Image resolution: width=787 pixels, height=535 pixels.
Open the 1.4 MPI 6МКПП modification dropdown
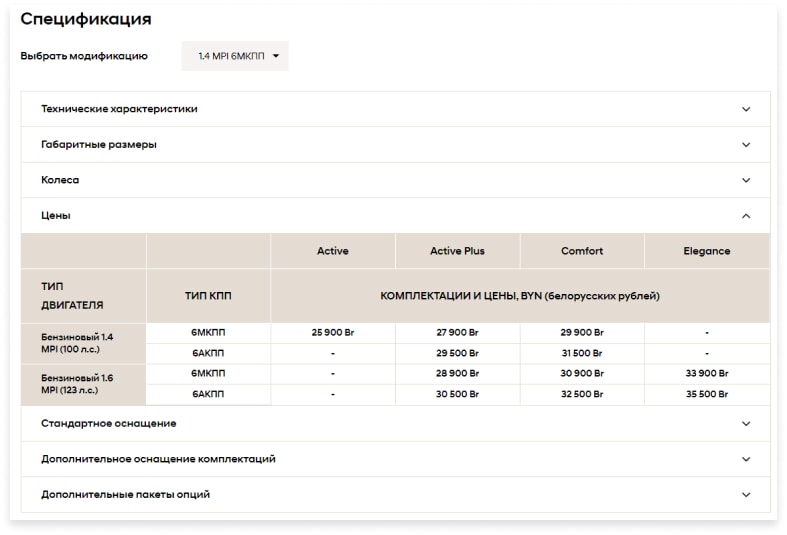[235, 56]
